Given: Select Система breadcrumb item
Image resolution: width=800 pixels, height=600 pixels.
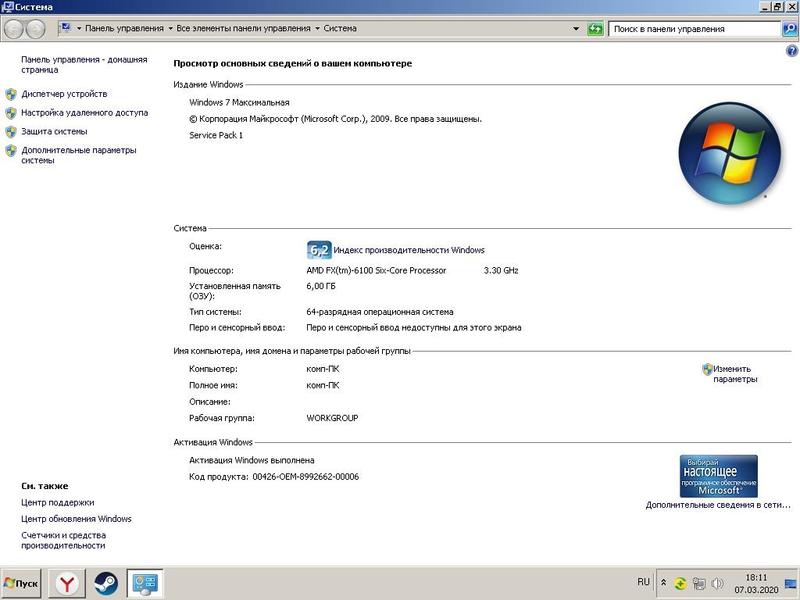Looking at the screenshot, I should tap(340, 29).
